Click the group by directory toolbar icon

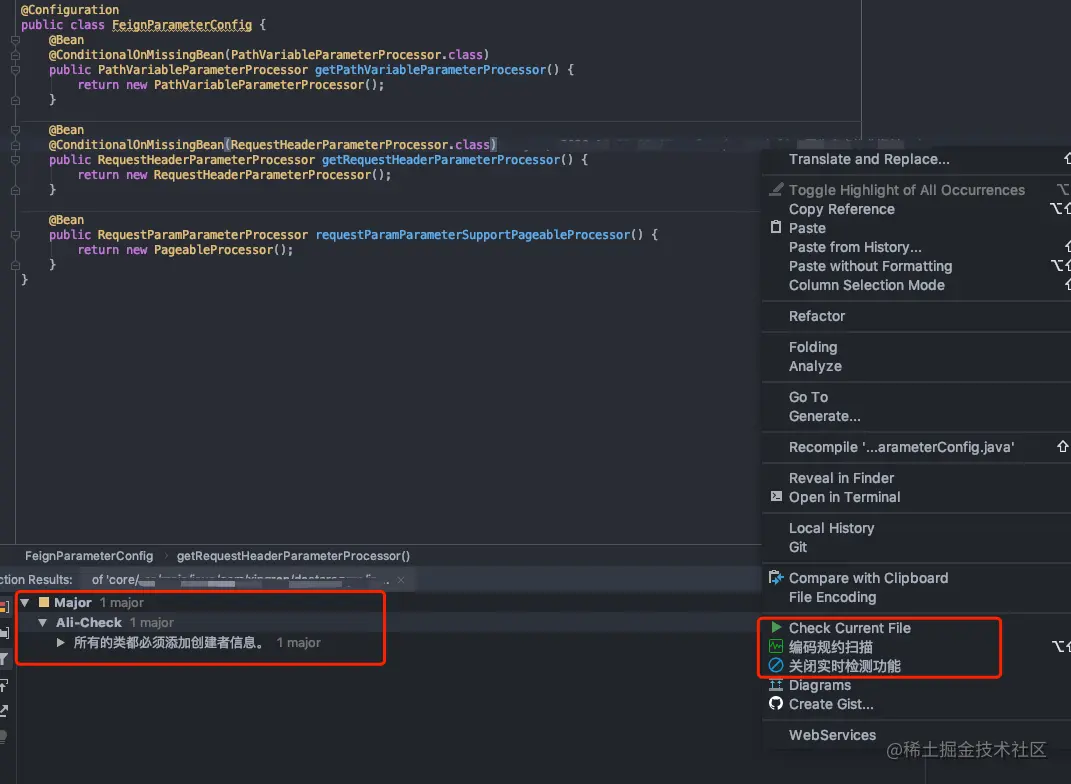(3, 633)
